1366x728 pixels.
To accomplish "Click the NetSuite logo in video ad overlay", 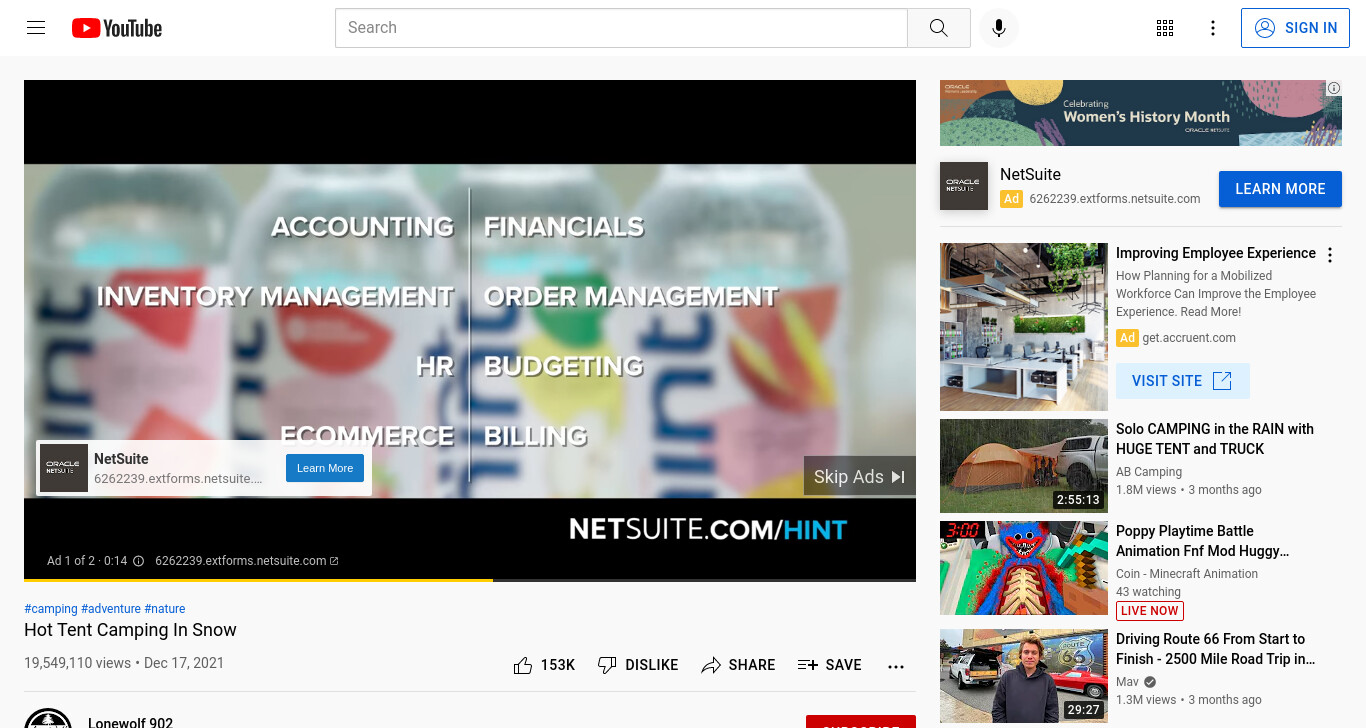I will (x=64, y=468).
